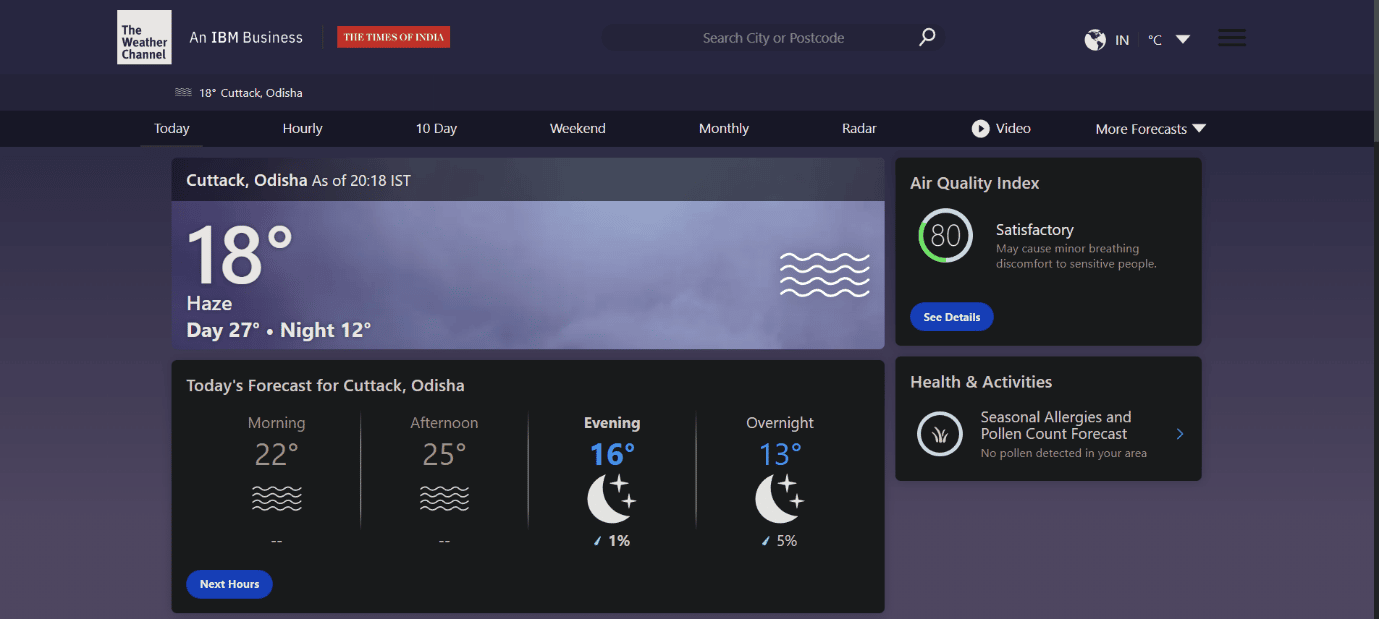
Task: Click the Cuttack, Odisha As of 20:18 IST header
Action: [x=298, y=181]
